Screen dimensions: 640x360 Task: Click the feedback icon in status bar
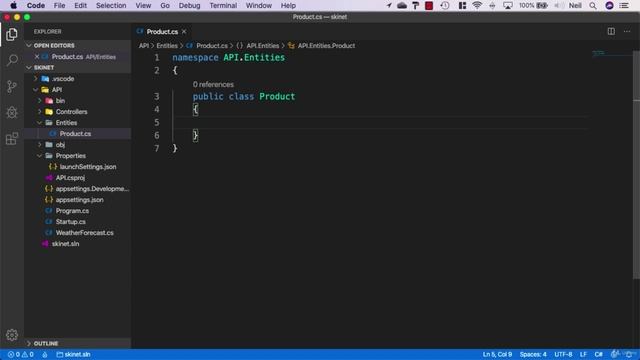point(615,354)
